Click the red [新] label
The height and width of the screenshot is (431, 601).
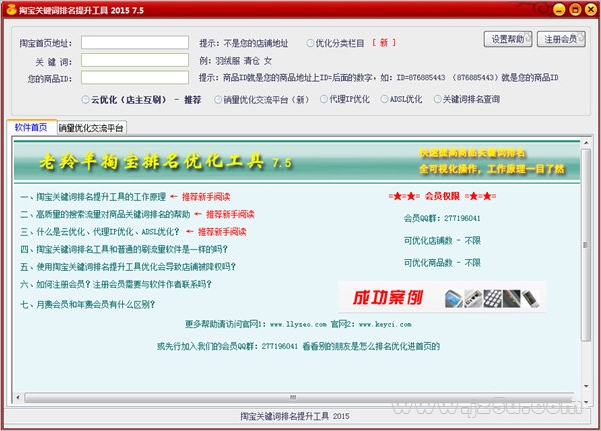coord(384,43)
